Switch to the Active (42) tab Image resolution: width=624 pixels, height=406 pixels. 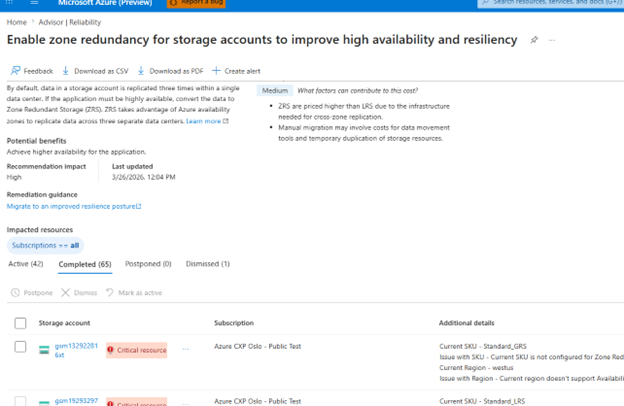coord(26,264)
